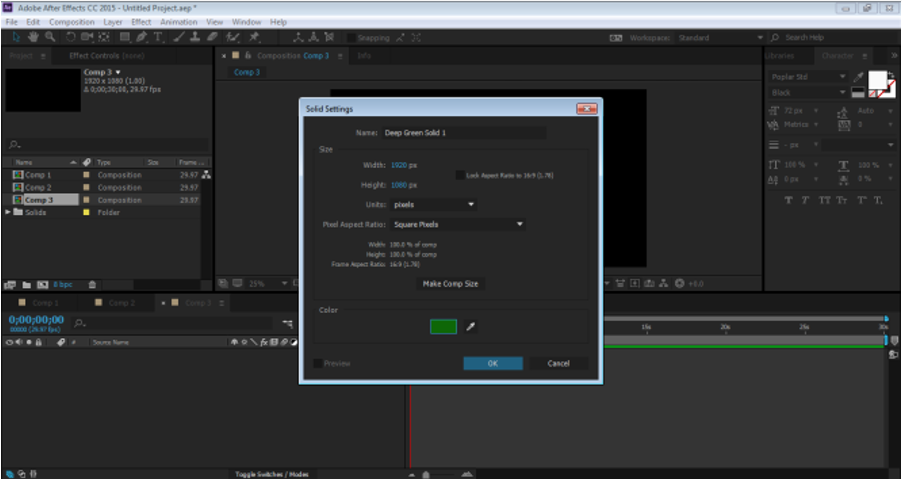Viewport: 902px width, 479px height.
Task: Open the Workspace Standard dropdown
Action: [x=720, y=38]
